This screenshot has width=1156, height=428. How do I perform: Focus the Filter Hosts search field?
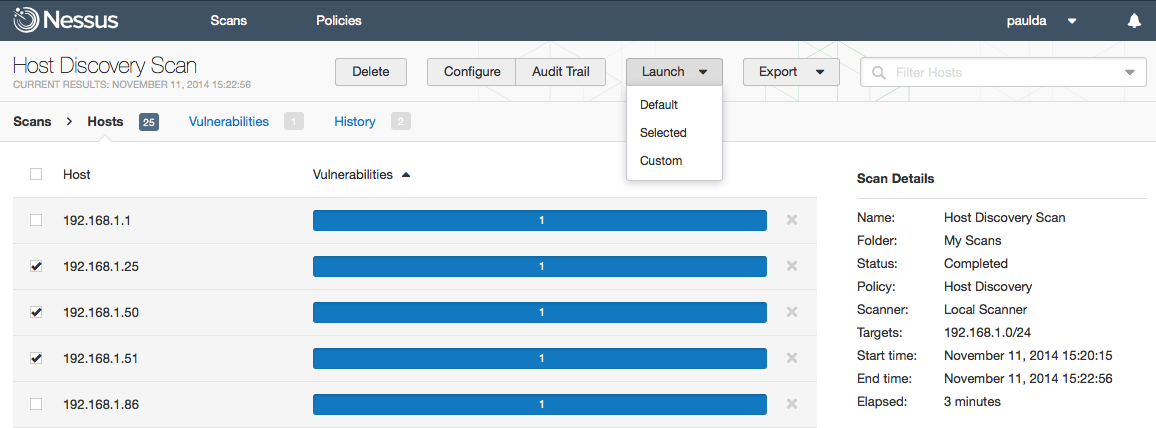click(x=1003, y=72)
